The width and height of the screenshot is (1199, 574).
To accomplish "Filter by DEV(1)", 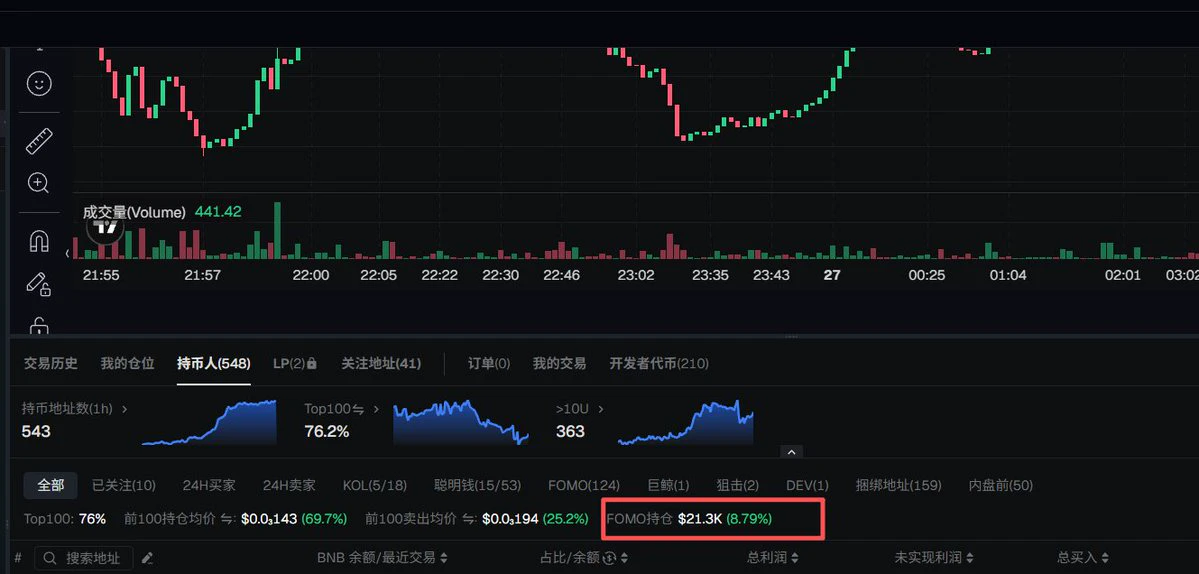I will click(x=807, y=485).
